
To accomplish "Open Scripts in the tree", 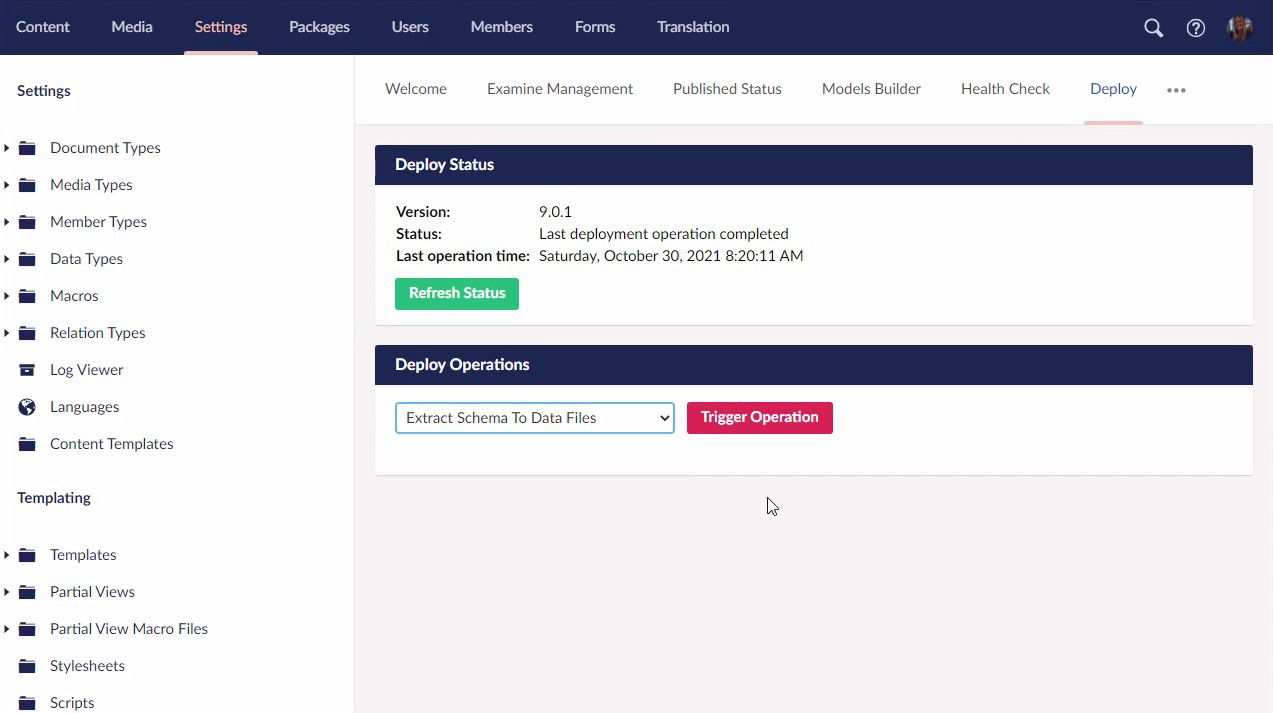I will point(72,703).
